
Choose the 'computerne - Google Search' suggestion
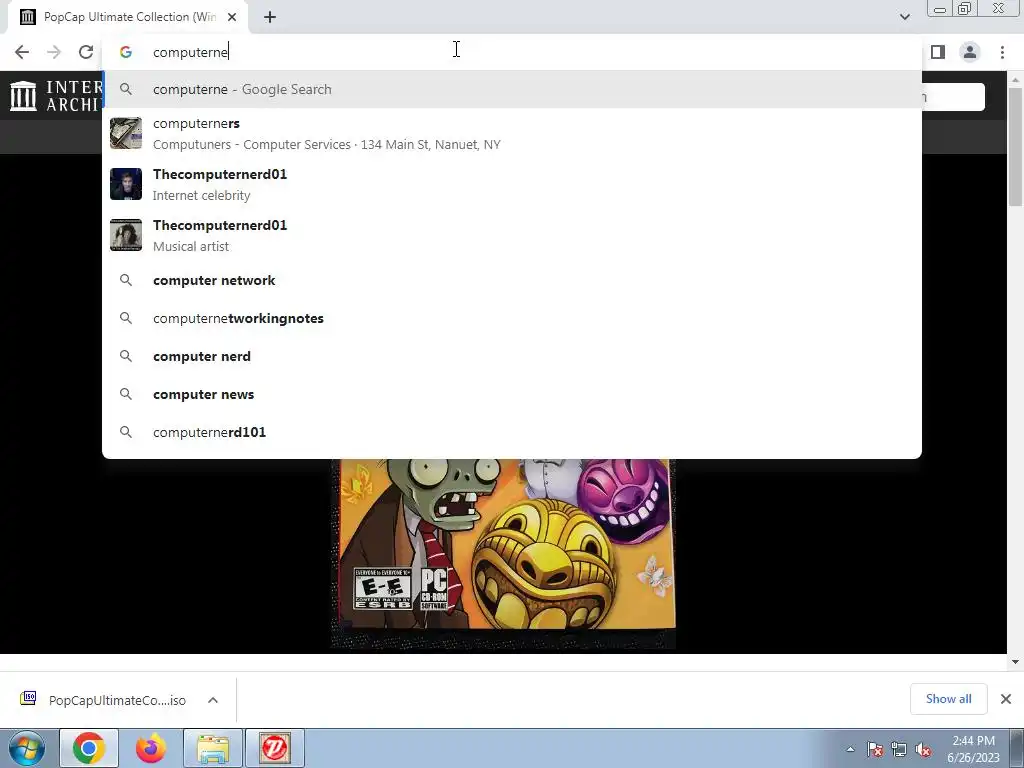tap(512, 89)
